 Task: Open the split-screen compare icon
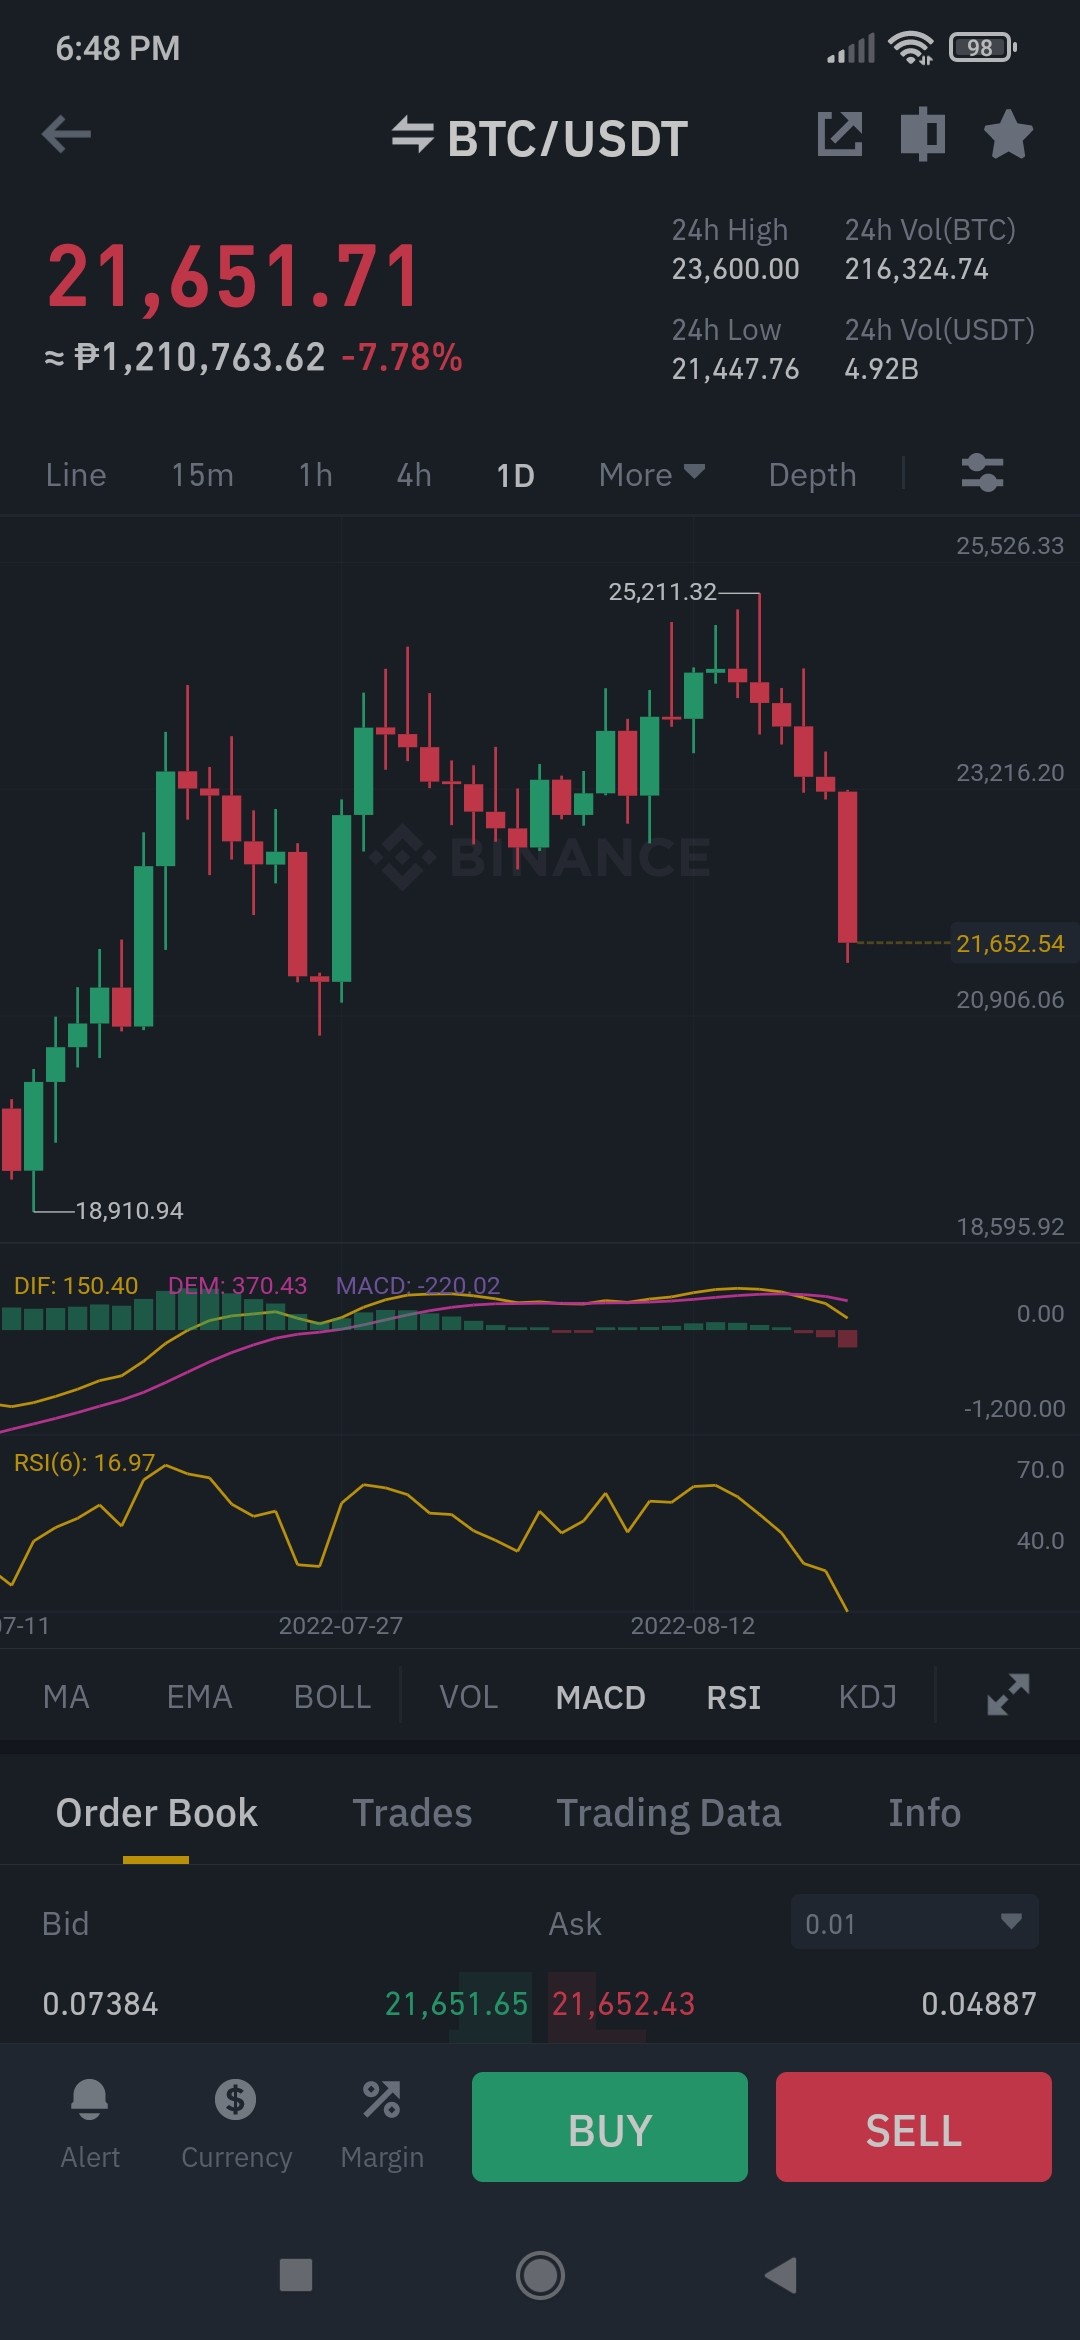point(922,135)
